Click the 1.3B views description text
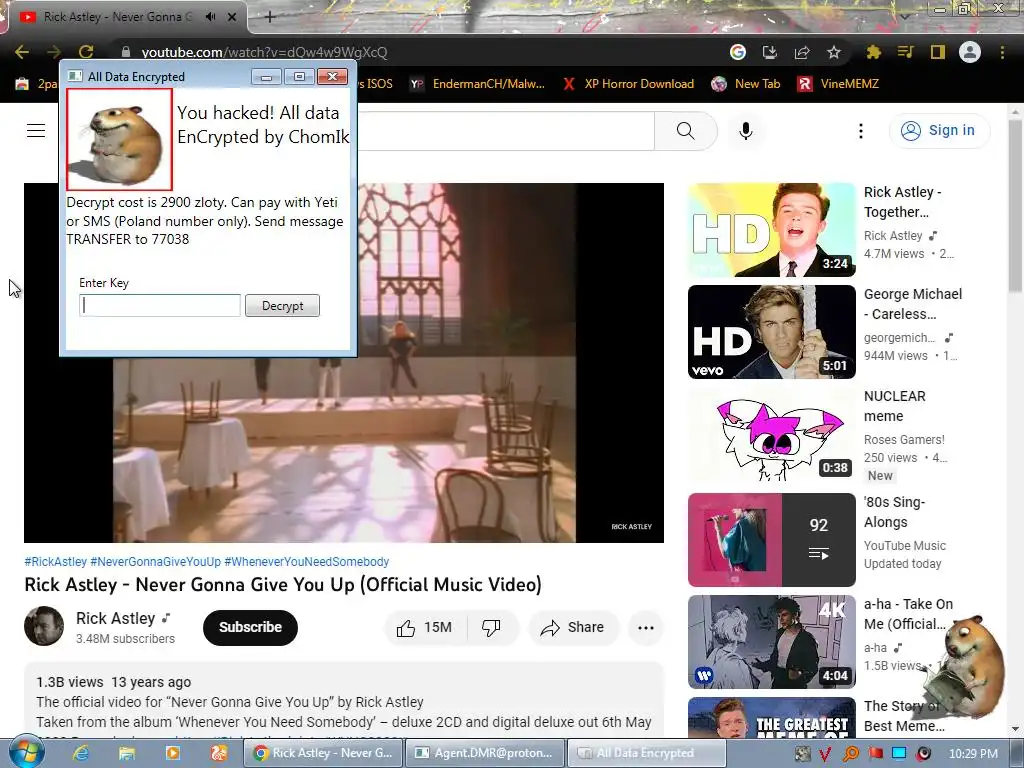The height and width of the screenshot is (768, 1024). tap(70, 682)
